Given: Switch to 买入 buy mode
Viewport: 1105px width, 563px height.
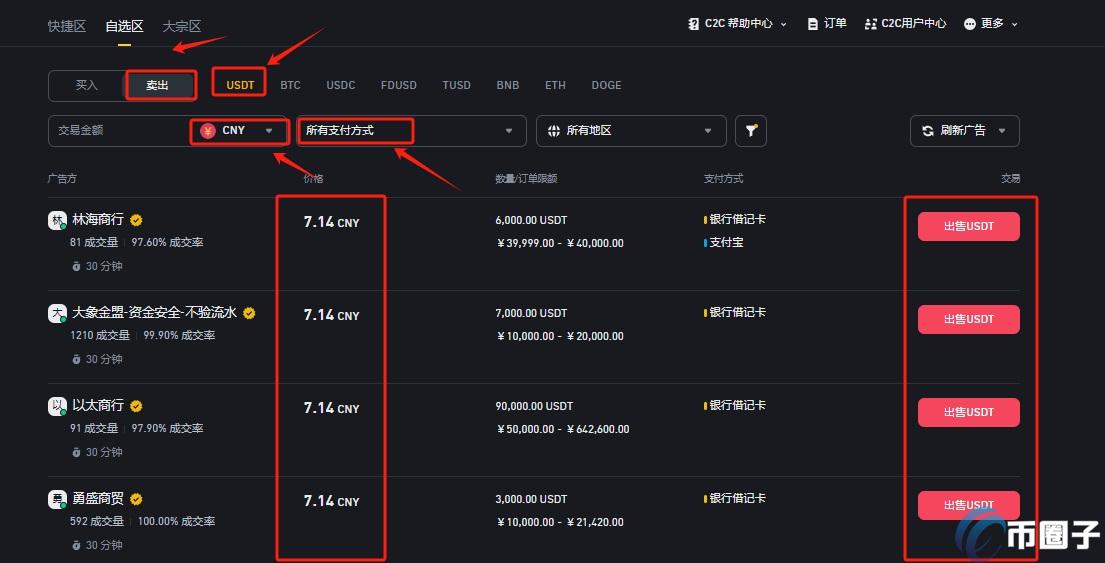Looking at the screenshot, I should point(87,85).
